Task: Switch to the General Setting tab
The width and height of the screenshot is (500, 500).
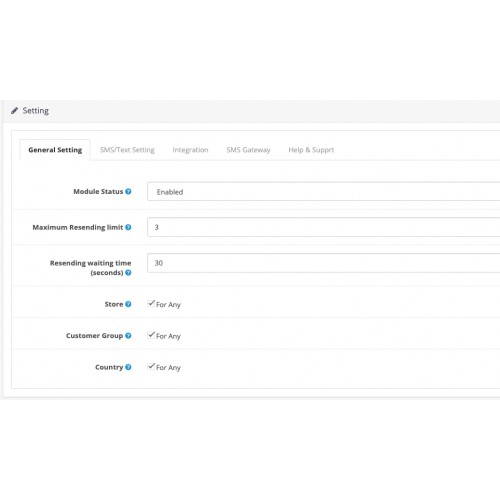Action: tap(55, 150)
